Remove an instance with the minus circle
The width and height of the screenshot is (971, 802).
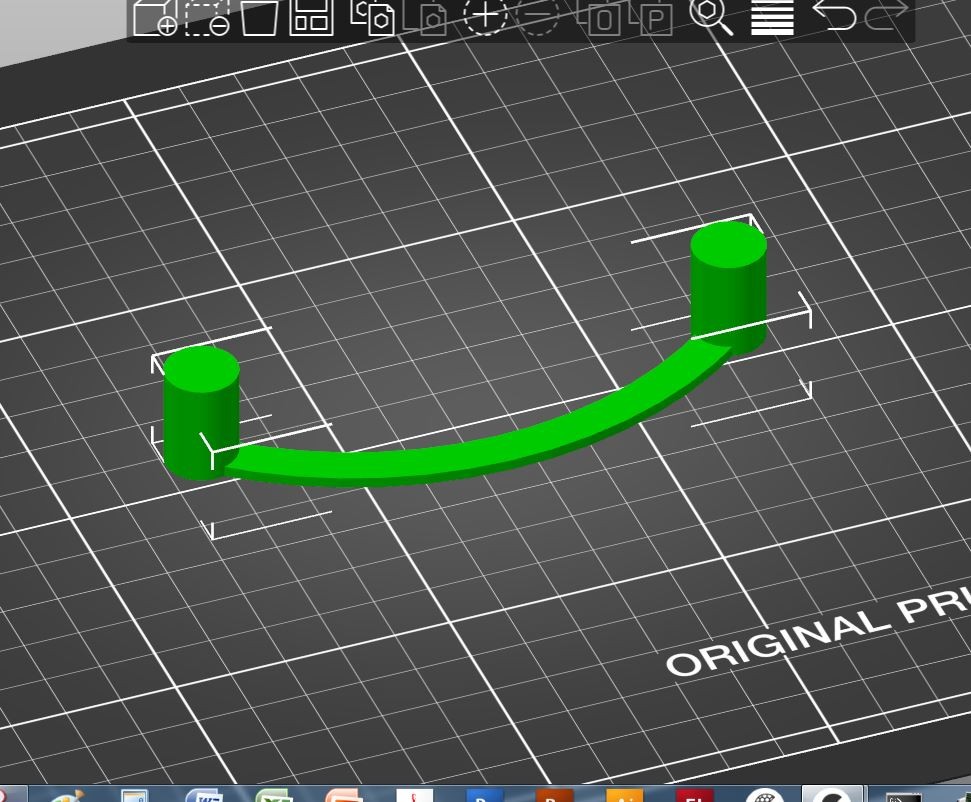(x=538, y=17)
